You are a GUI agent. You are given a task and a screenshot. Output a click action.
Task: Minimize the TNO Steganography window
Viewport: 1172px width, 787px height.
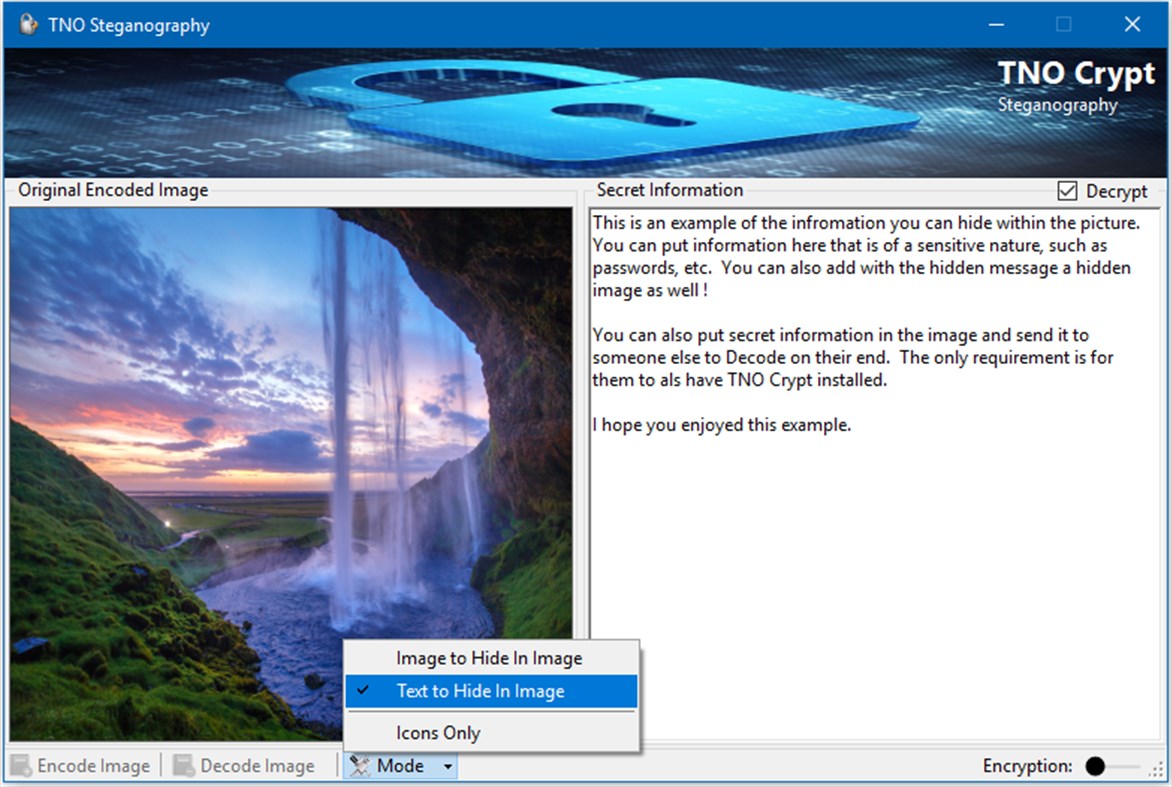click(x=996, y=24)
